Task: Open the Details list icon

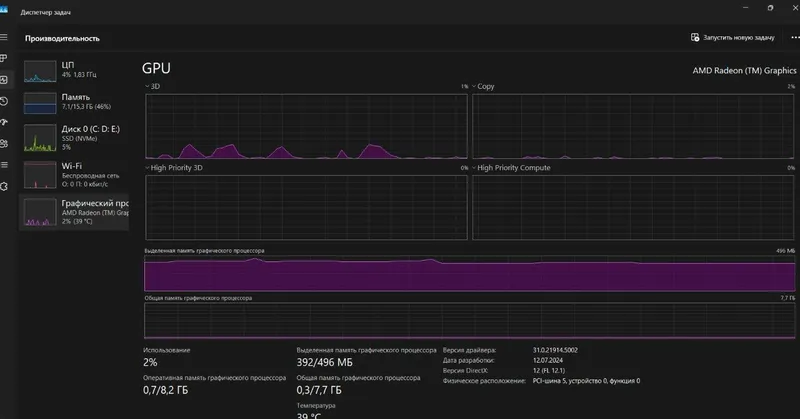Action: 4,165
